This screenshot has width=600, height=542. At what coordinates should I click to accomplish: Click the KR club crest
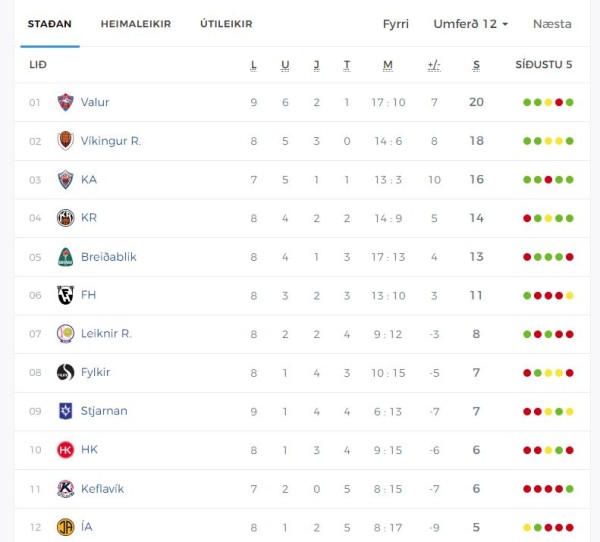[65, 218]
